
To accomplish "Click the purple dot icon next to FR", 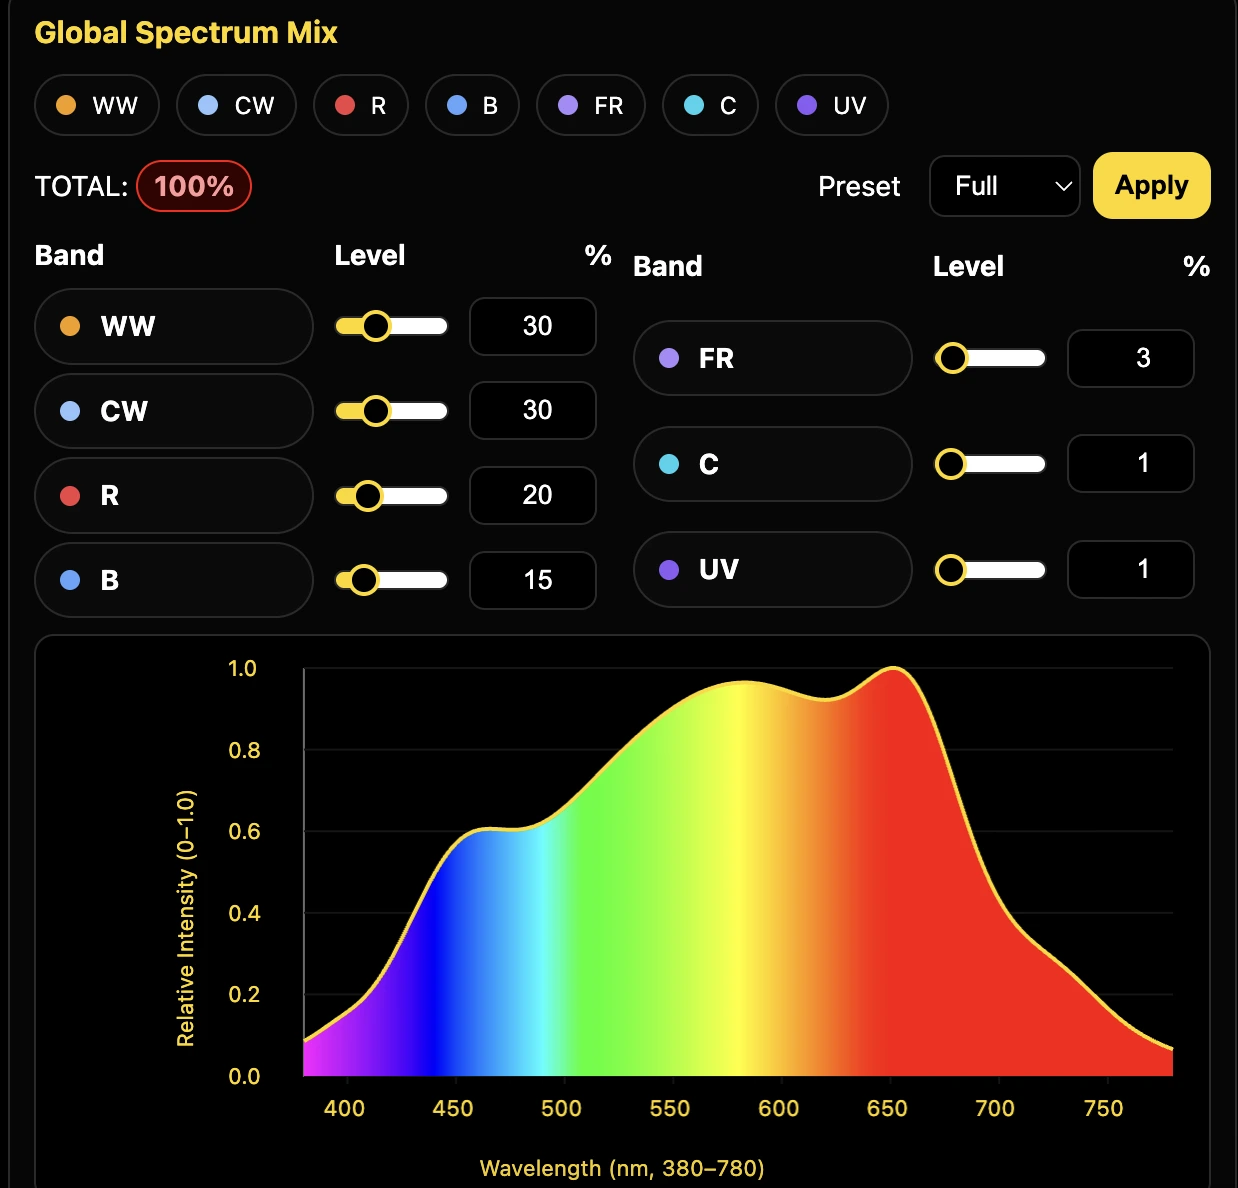I will pos(668,358).
